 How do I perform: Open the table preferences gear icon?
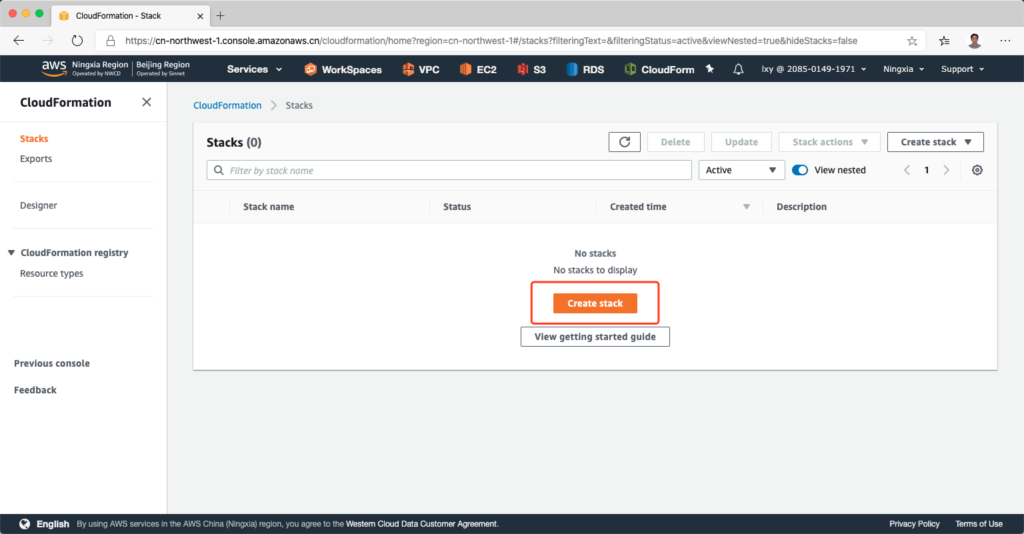[x=977, y=170]
